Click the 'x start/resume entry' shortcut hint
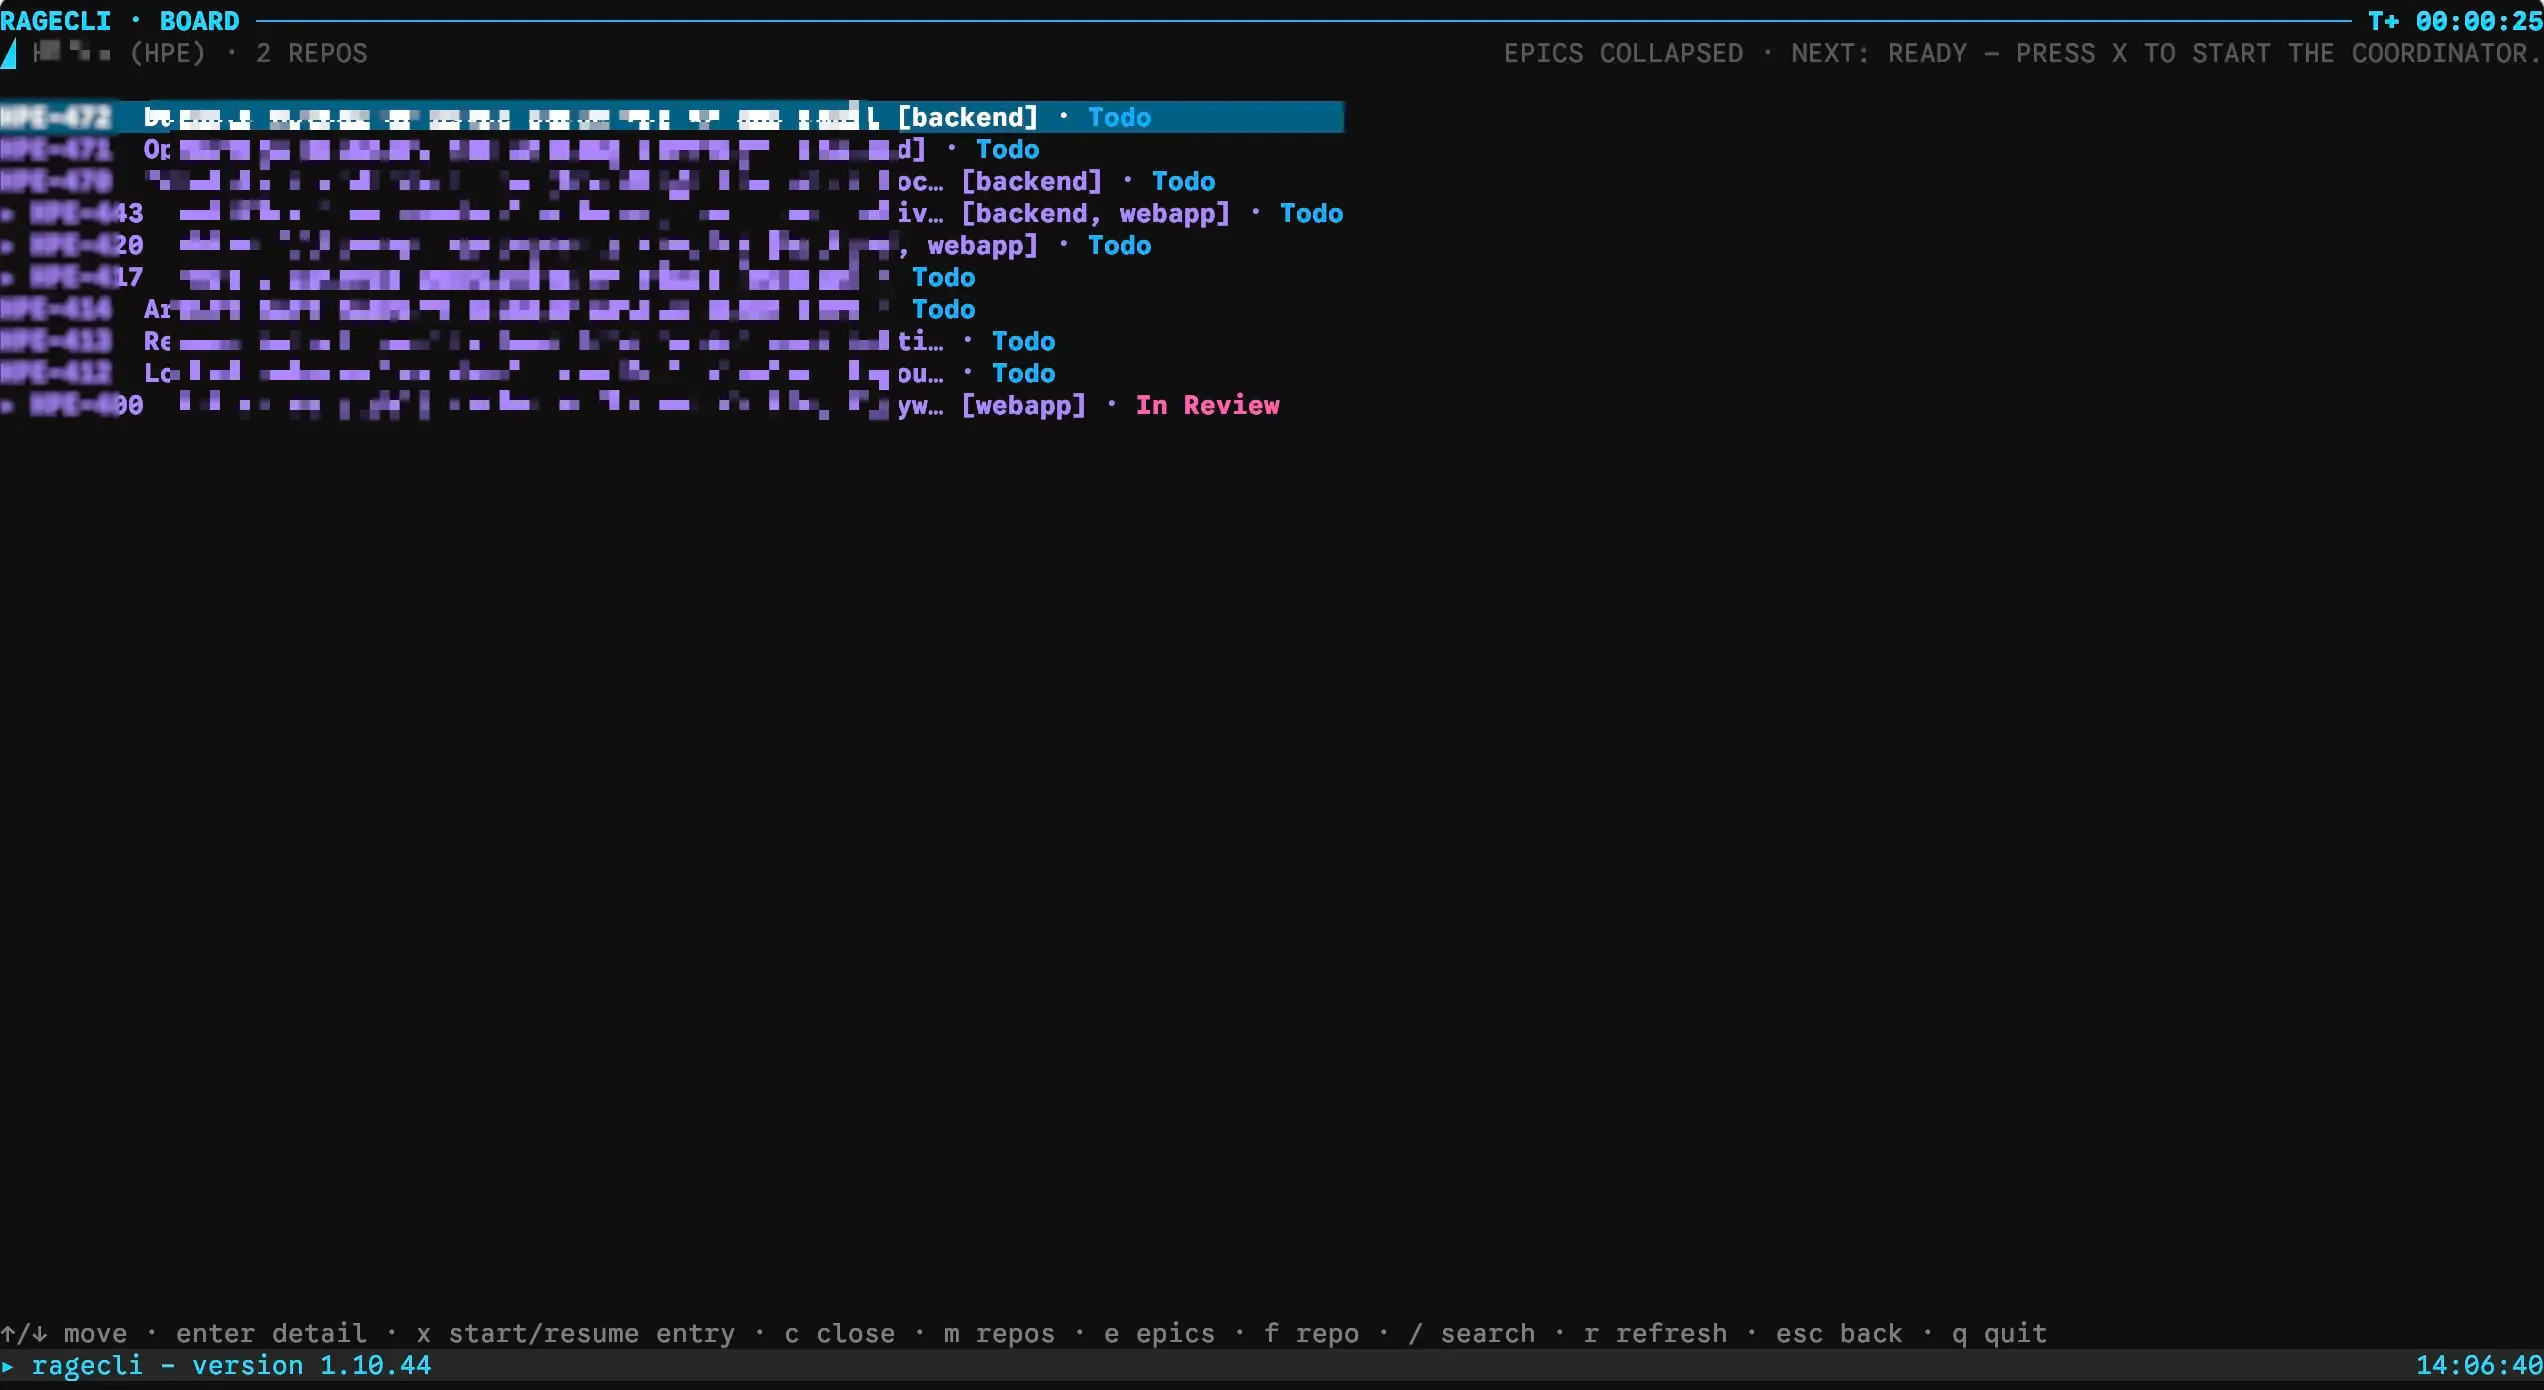The width and height of the screenshot is (2544, 1390). pyautogui.click(x=575, y=1333)
